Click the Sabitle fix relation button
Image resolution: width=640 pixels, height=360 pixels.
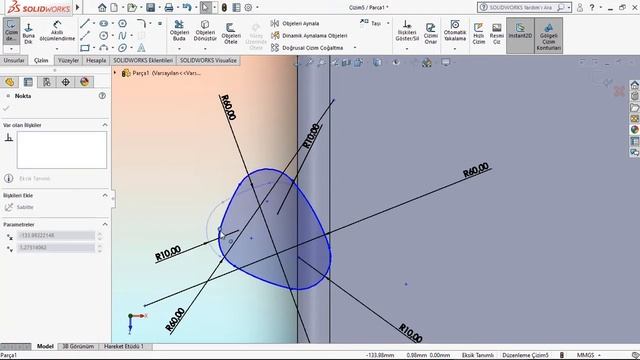[x=20, y=207]
